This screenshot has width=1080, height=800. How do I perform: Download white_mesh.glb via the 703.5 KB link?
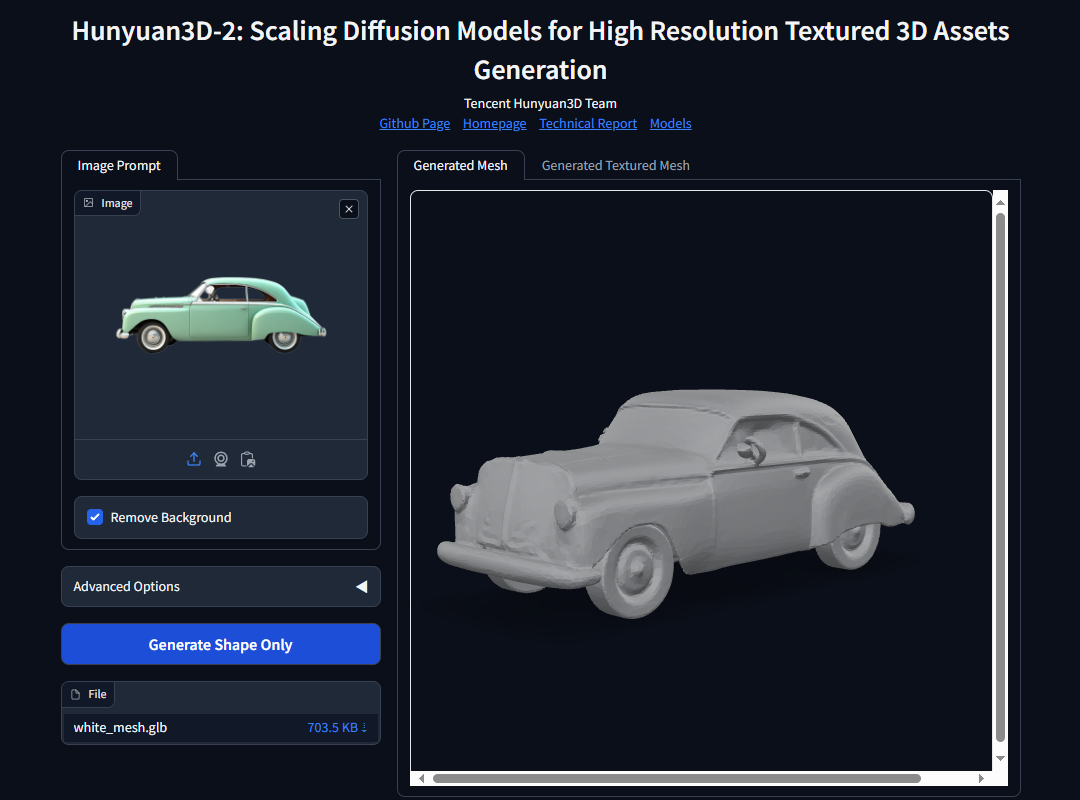(x=337, y=727)
